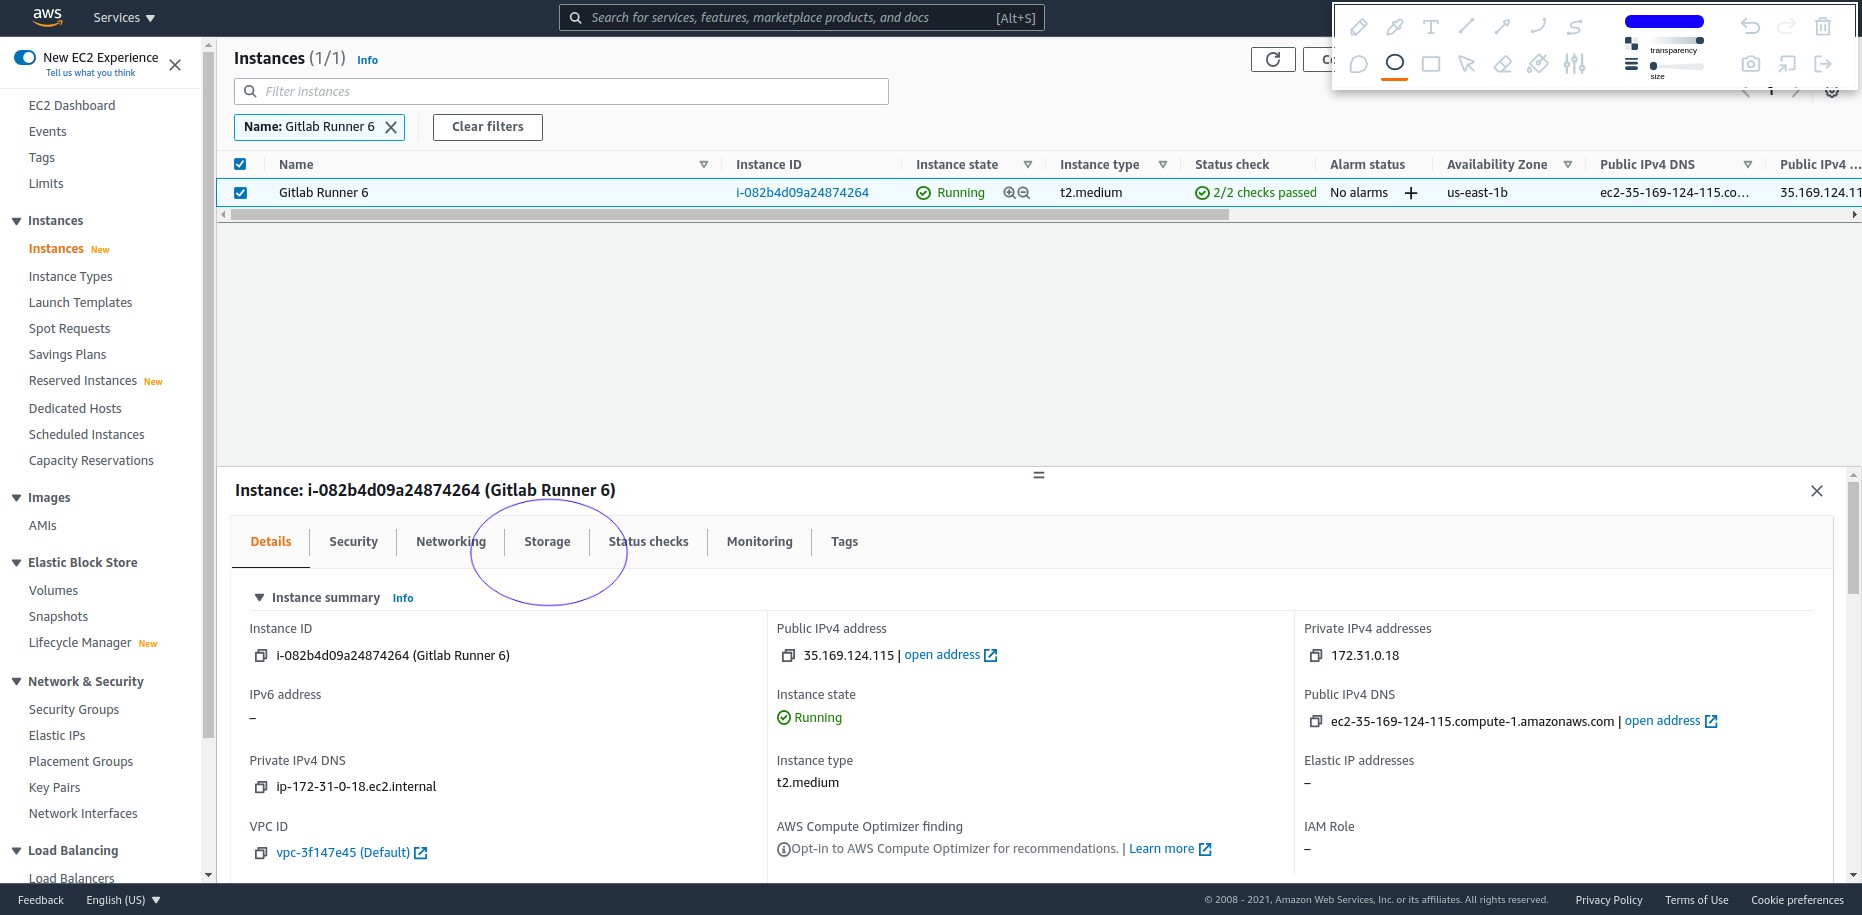
Task: Select the pointer selection tool
Action: tap(1467, 64)
